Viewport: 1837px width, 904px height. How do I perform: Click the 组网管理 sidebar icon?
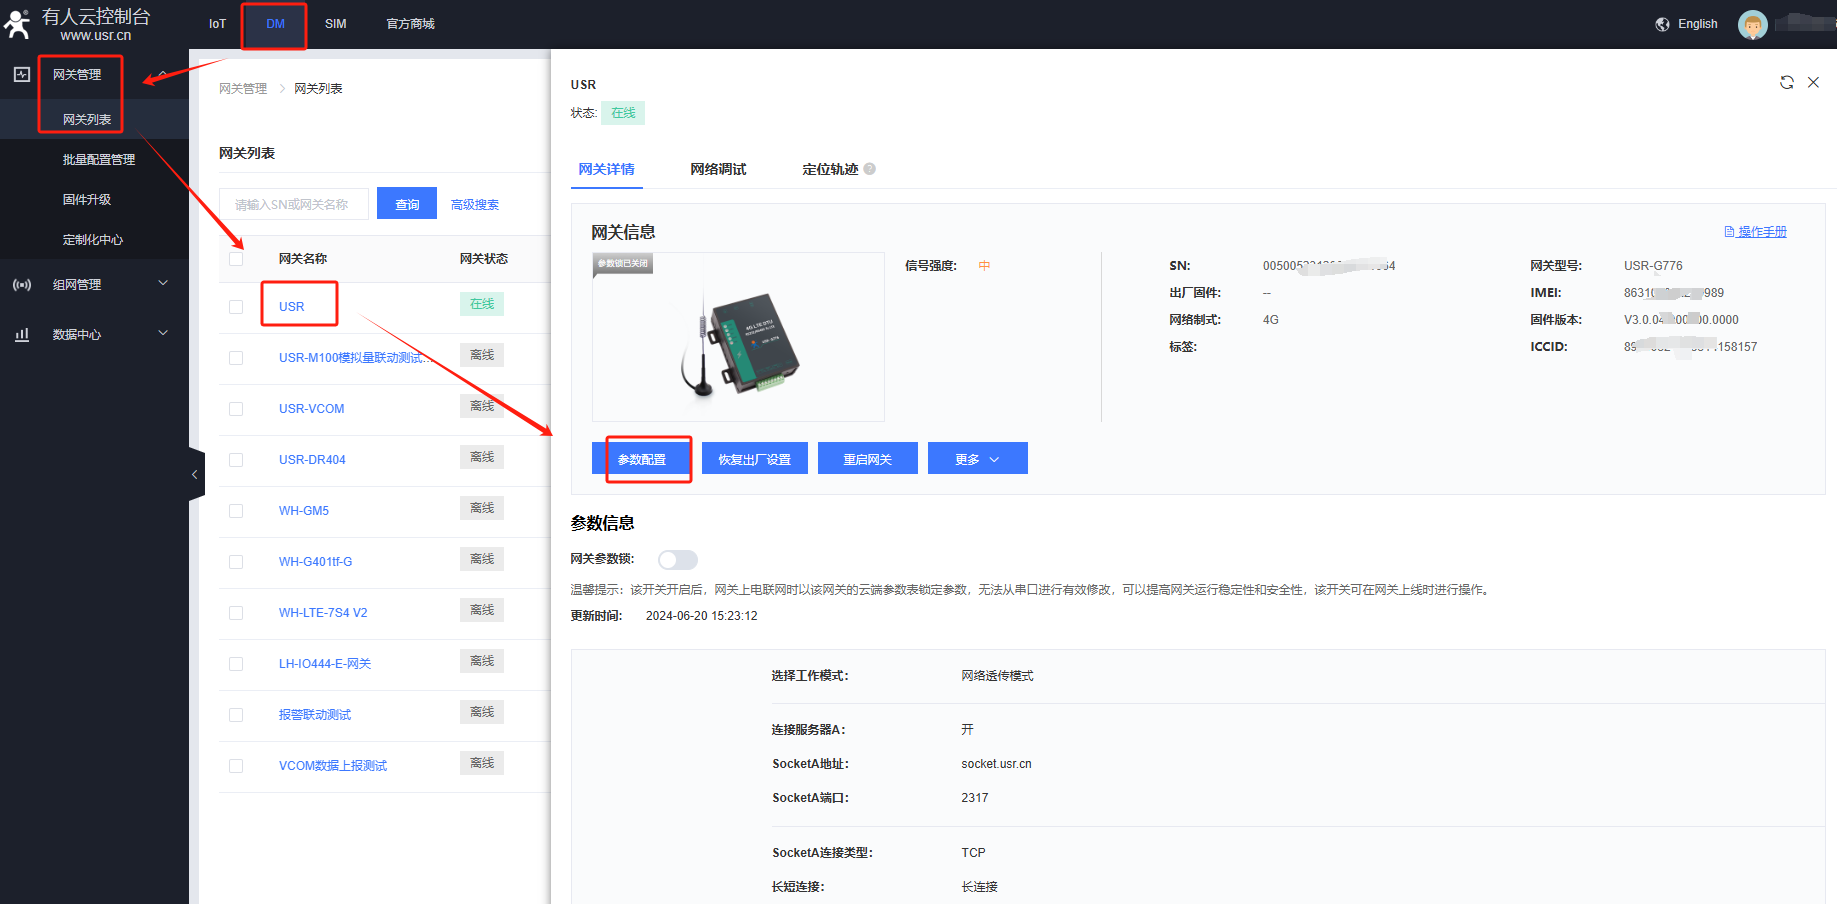(22, 285)
